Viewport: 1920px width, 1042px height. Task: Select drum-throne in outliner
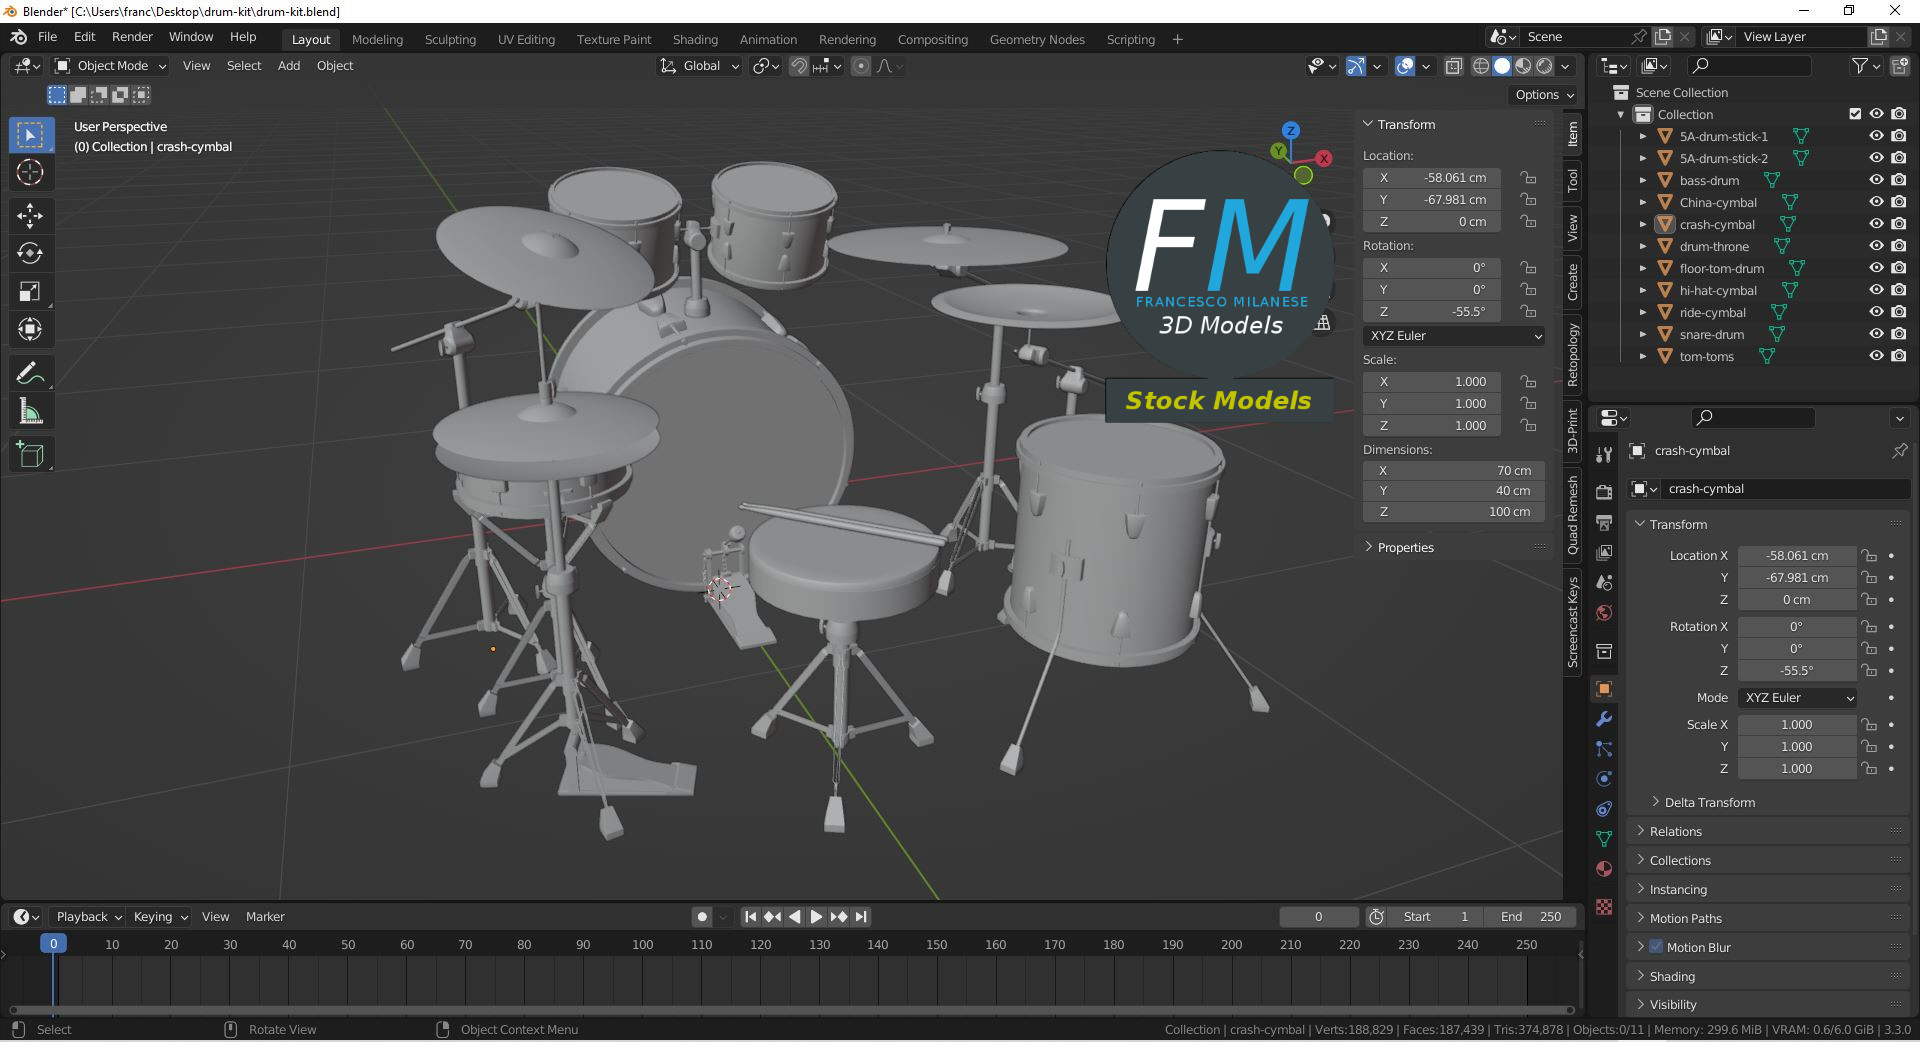coord(1714,247)
